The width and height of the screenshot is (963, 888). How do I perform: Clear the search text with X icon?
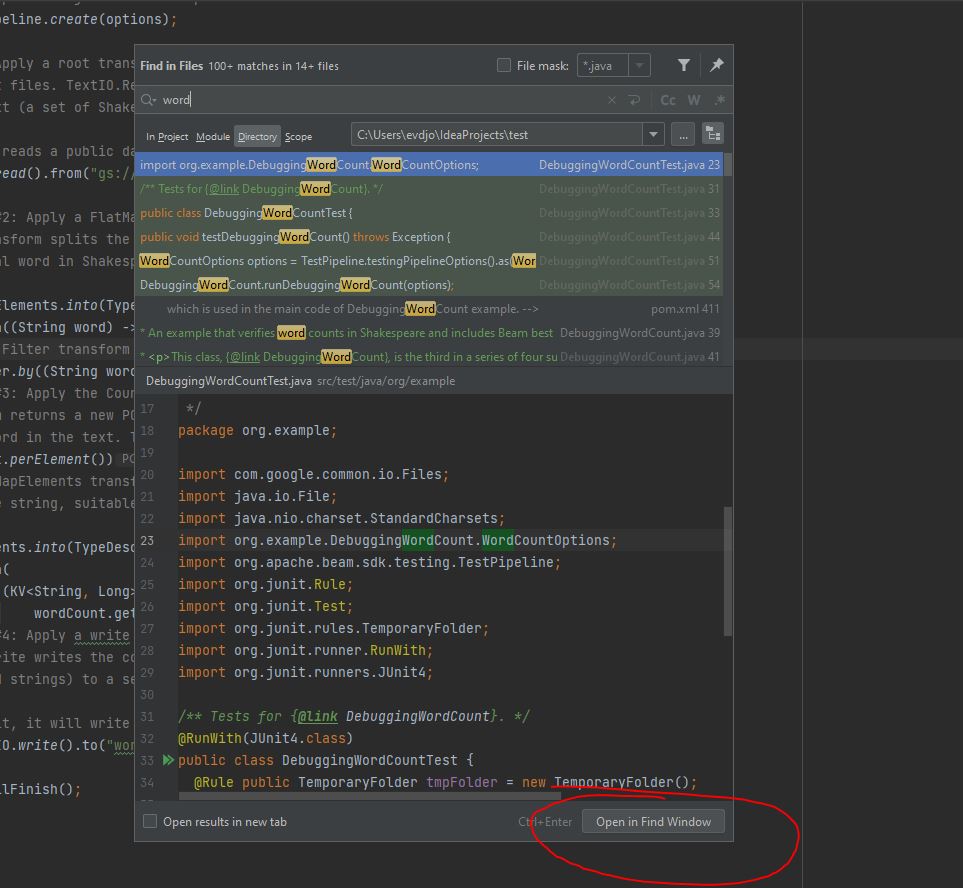612,100
